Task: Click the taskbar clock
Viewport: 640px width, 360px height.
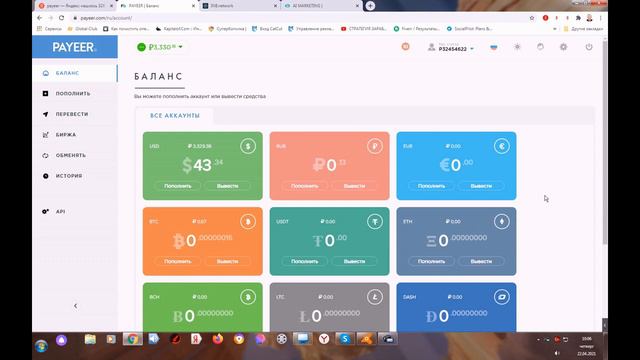Action: point(587,346)
